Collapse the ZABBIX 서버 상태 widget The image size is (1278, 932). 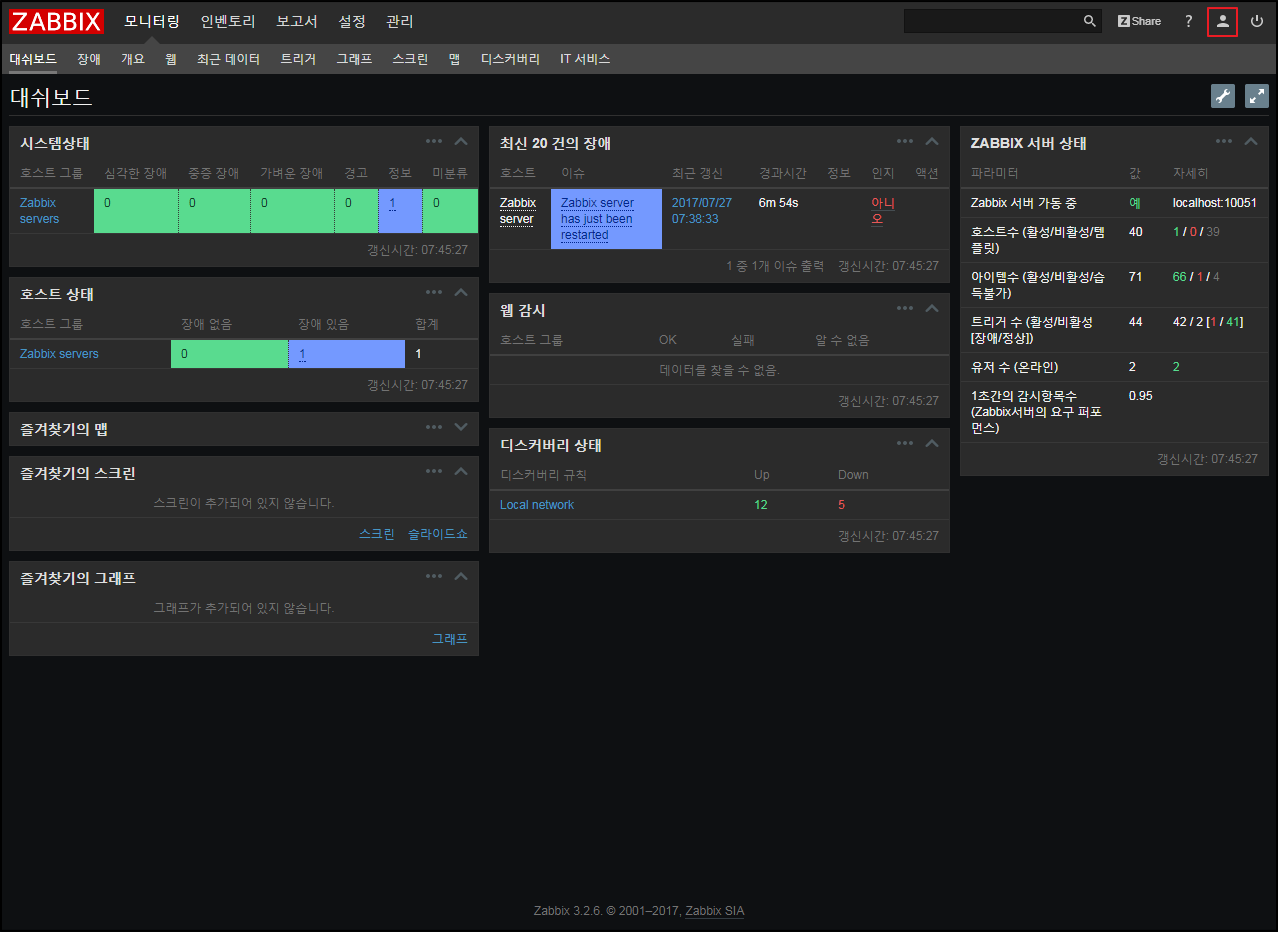point(1251,141)
